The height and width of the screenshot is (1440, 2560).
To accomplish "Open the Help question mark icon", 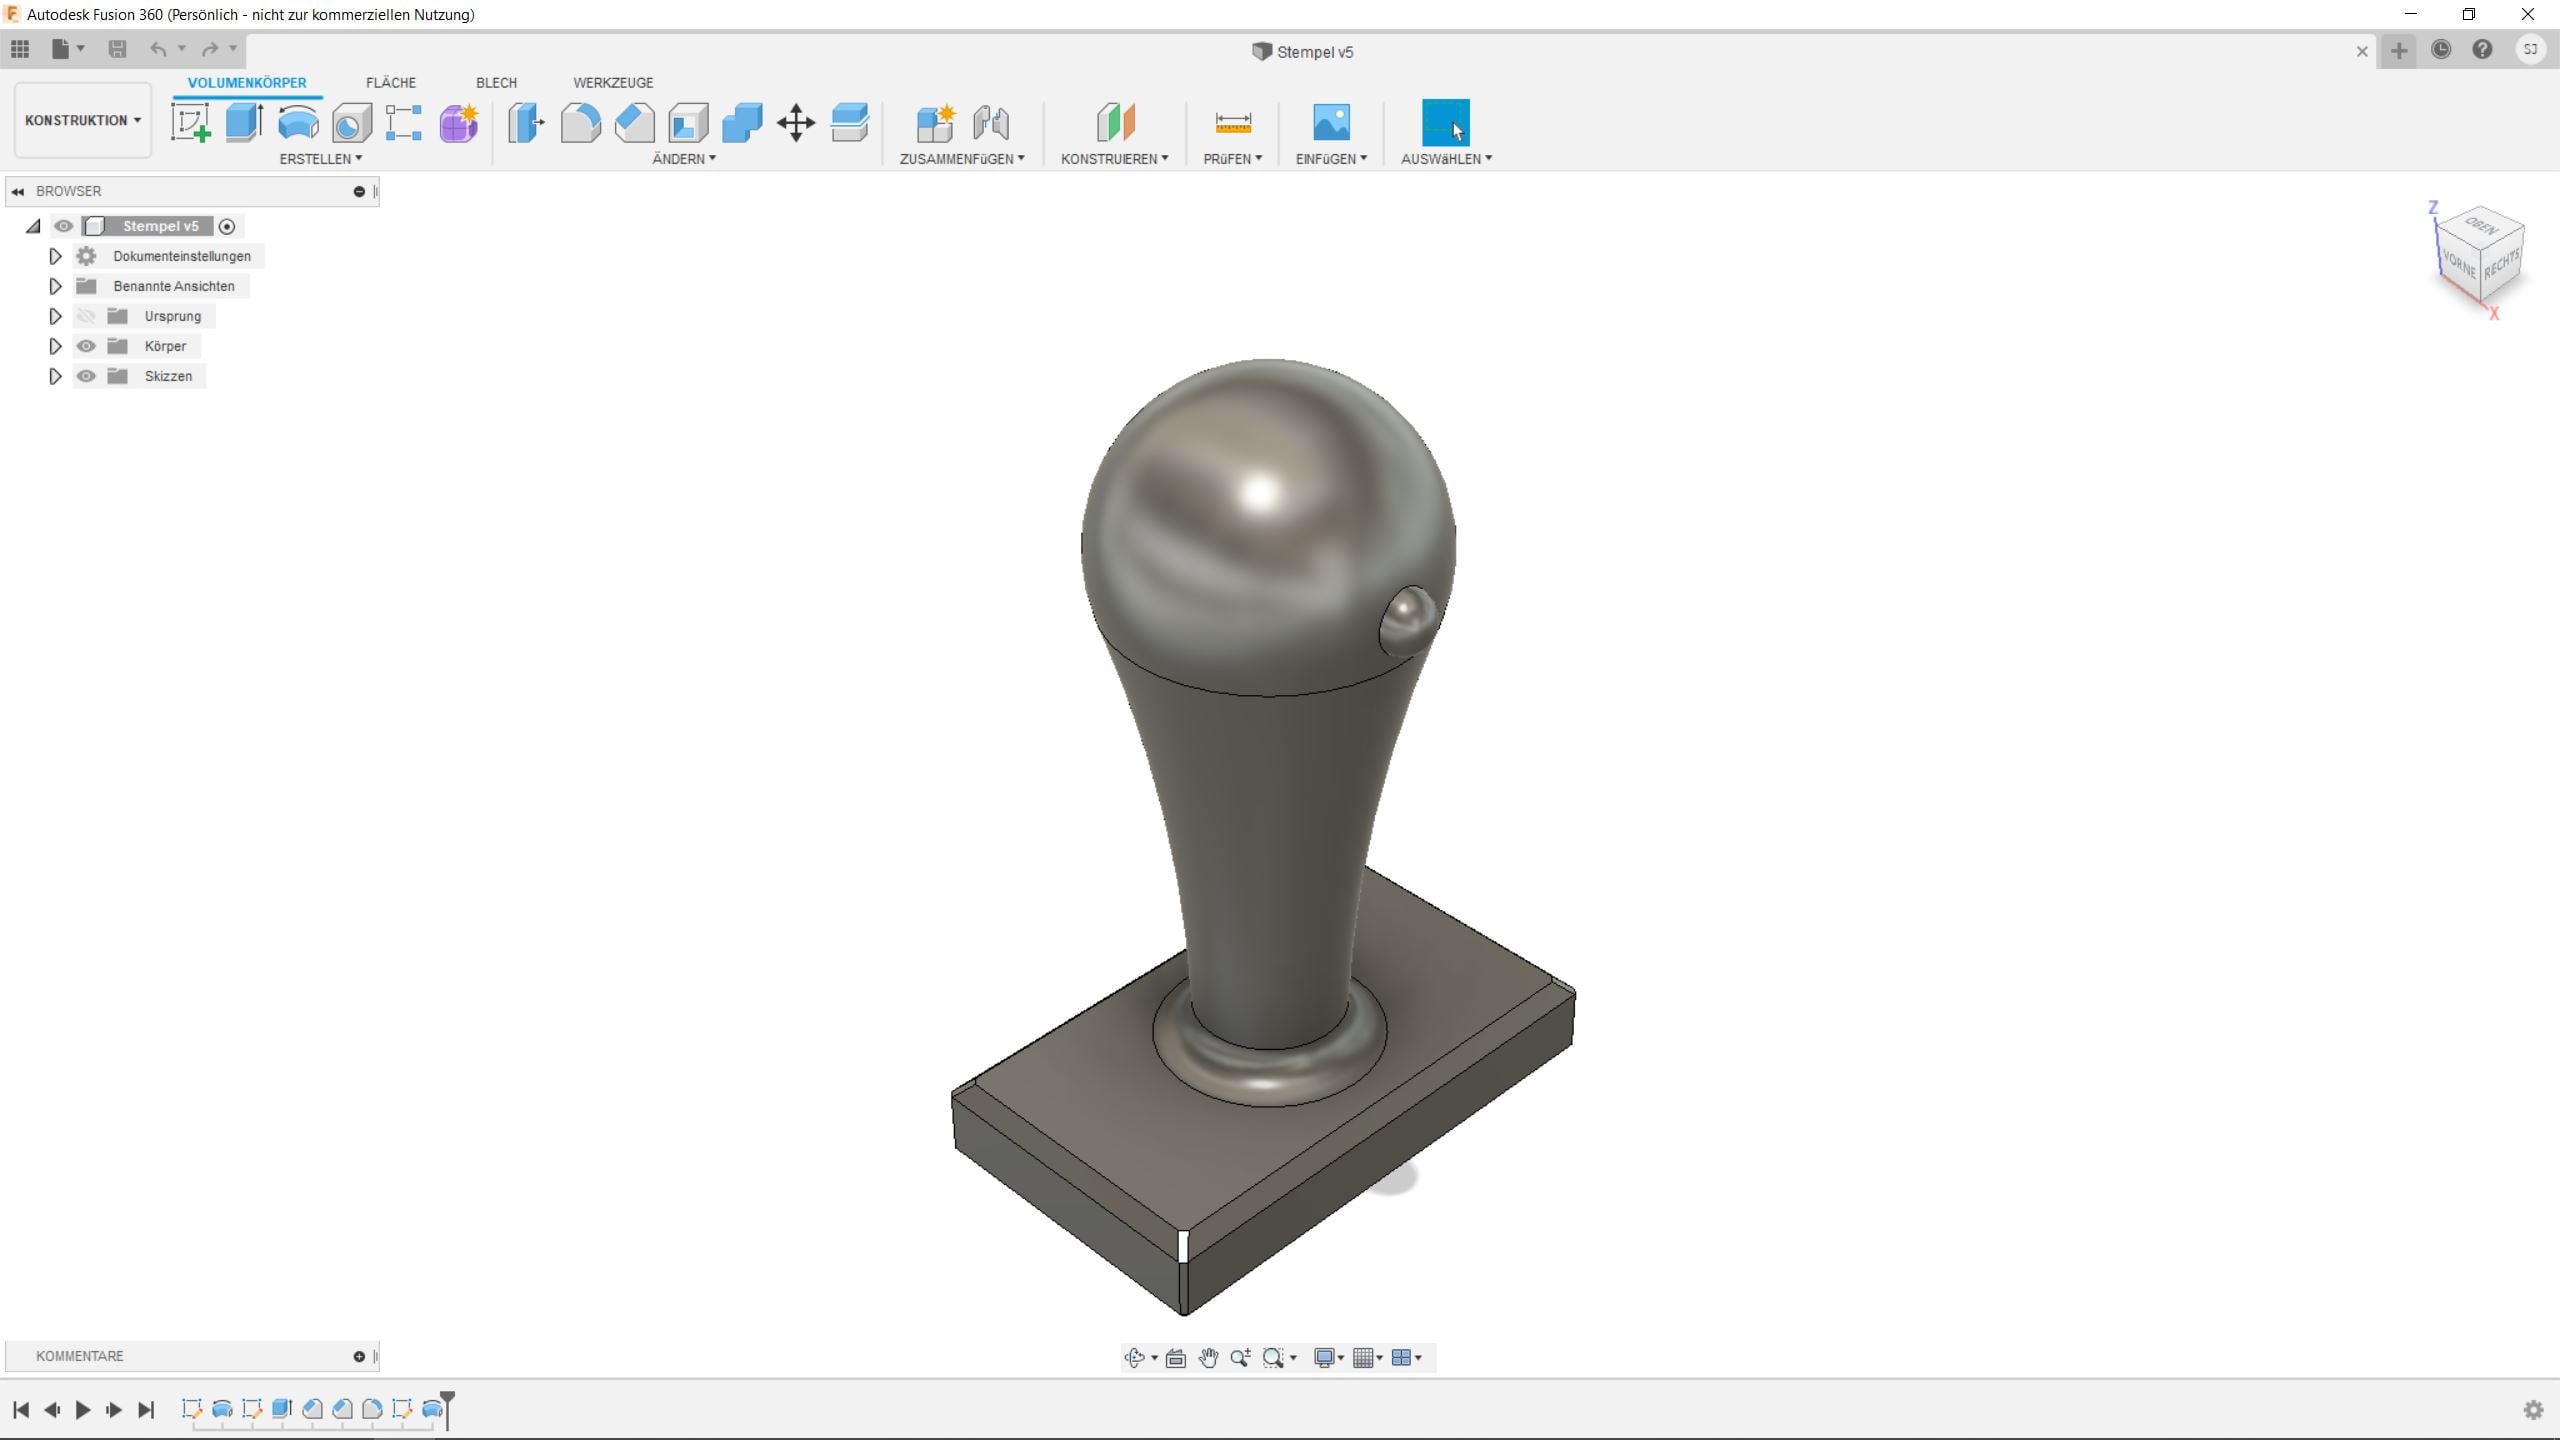I will tap(2482, 49).
